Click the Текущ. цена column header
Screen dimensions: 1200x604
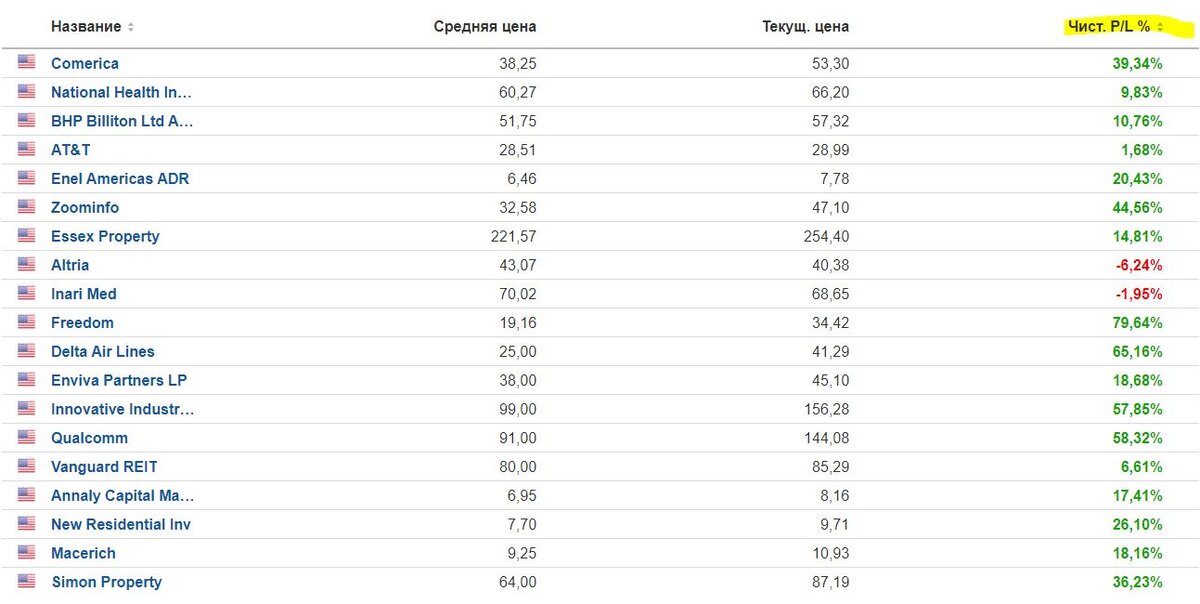(x=805, y=27)
